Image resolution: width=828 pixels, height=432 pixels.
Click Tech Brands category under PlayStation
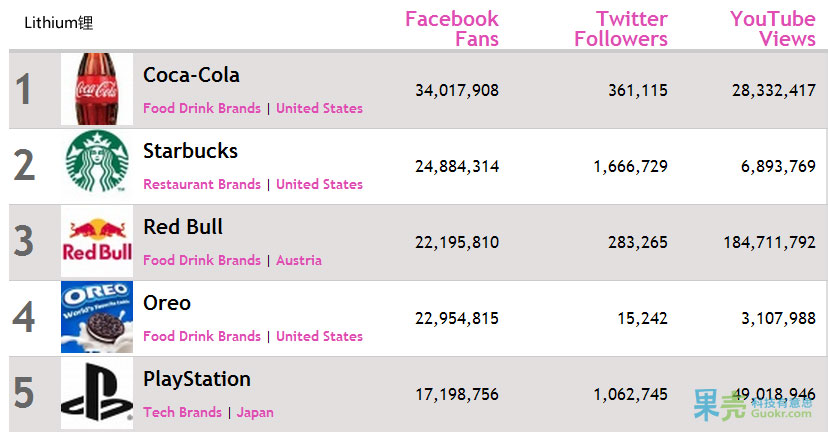pos(182,412)
